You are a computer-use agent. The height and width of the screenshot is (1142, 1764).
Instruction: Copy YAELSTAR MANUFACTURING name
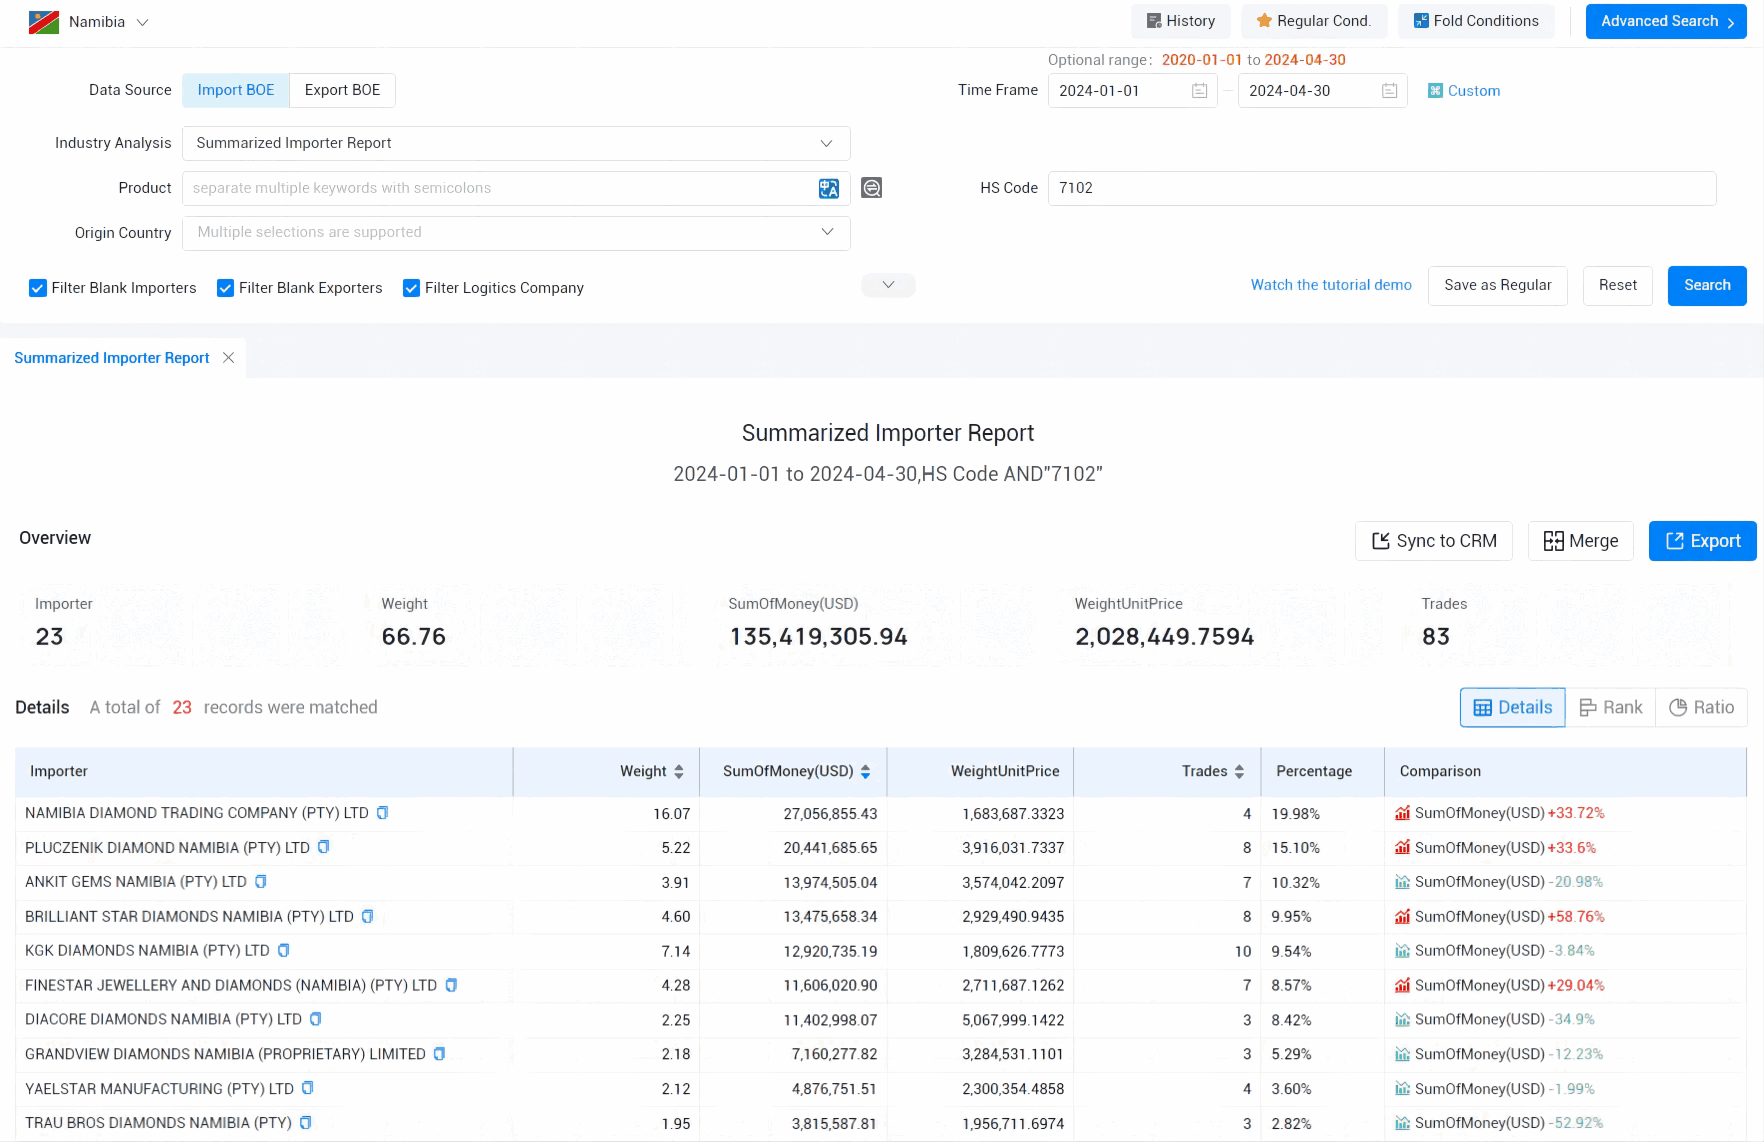coord(307,1088)
